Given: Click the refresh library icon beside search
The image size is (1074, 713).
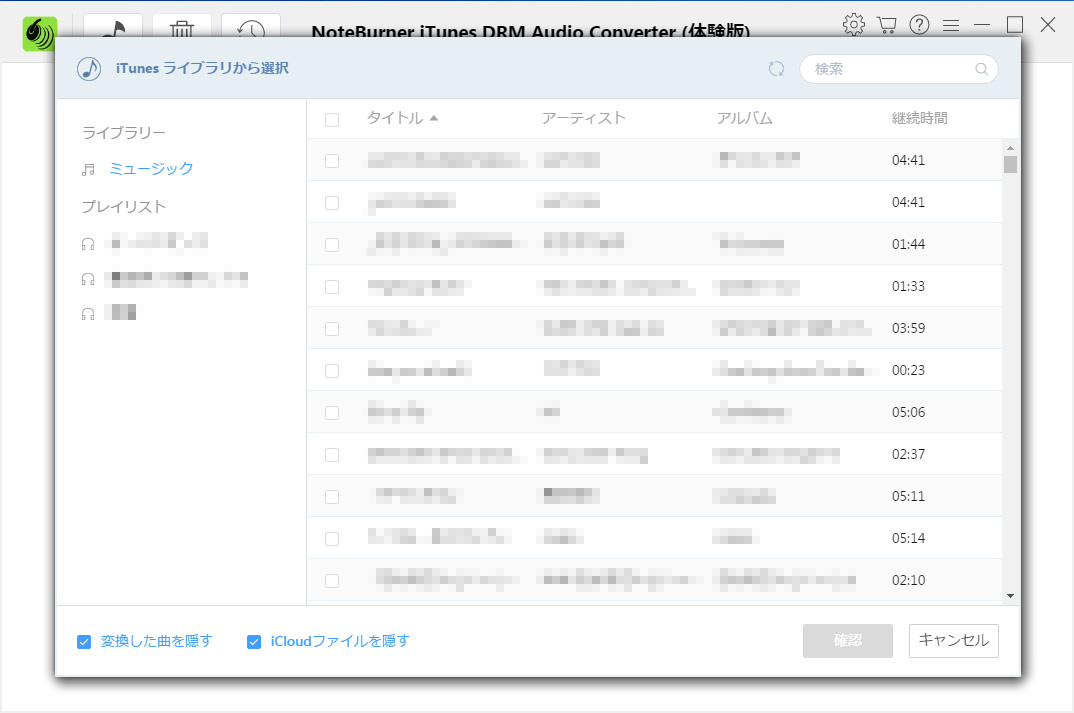Looking at the screenshot, I should click(x=776, y=69).
